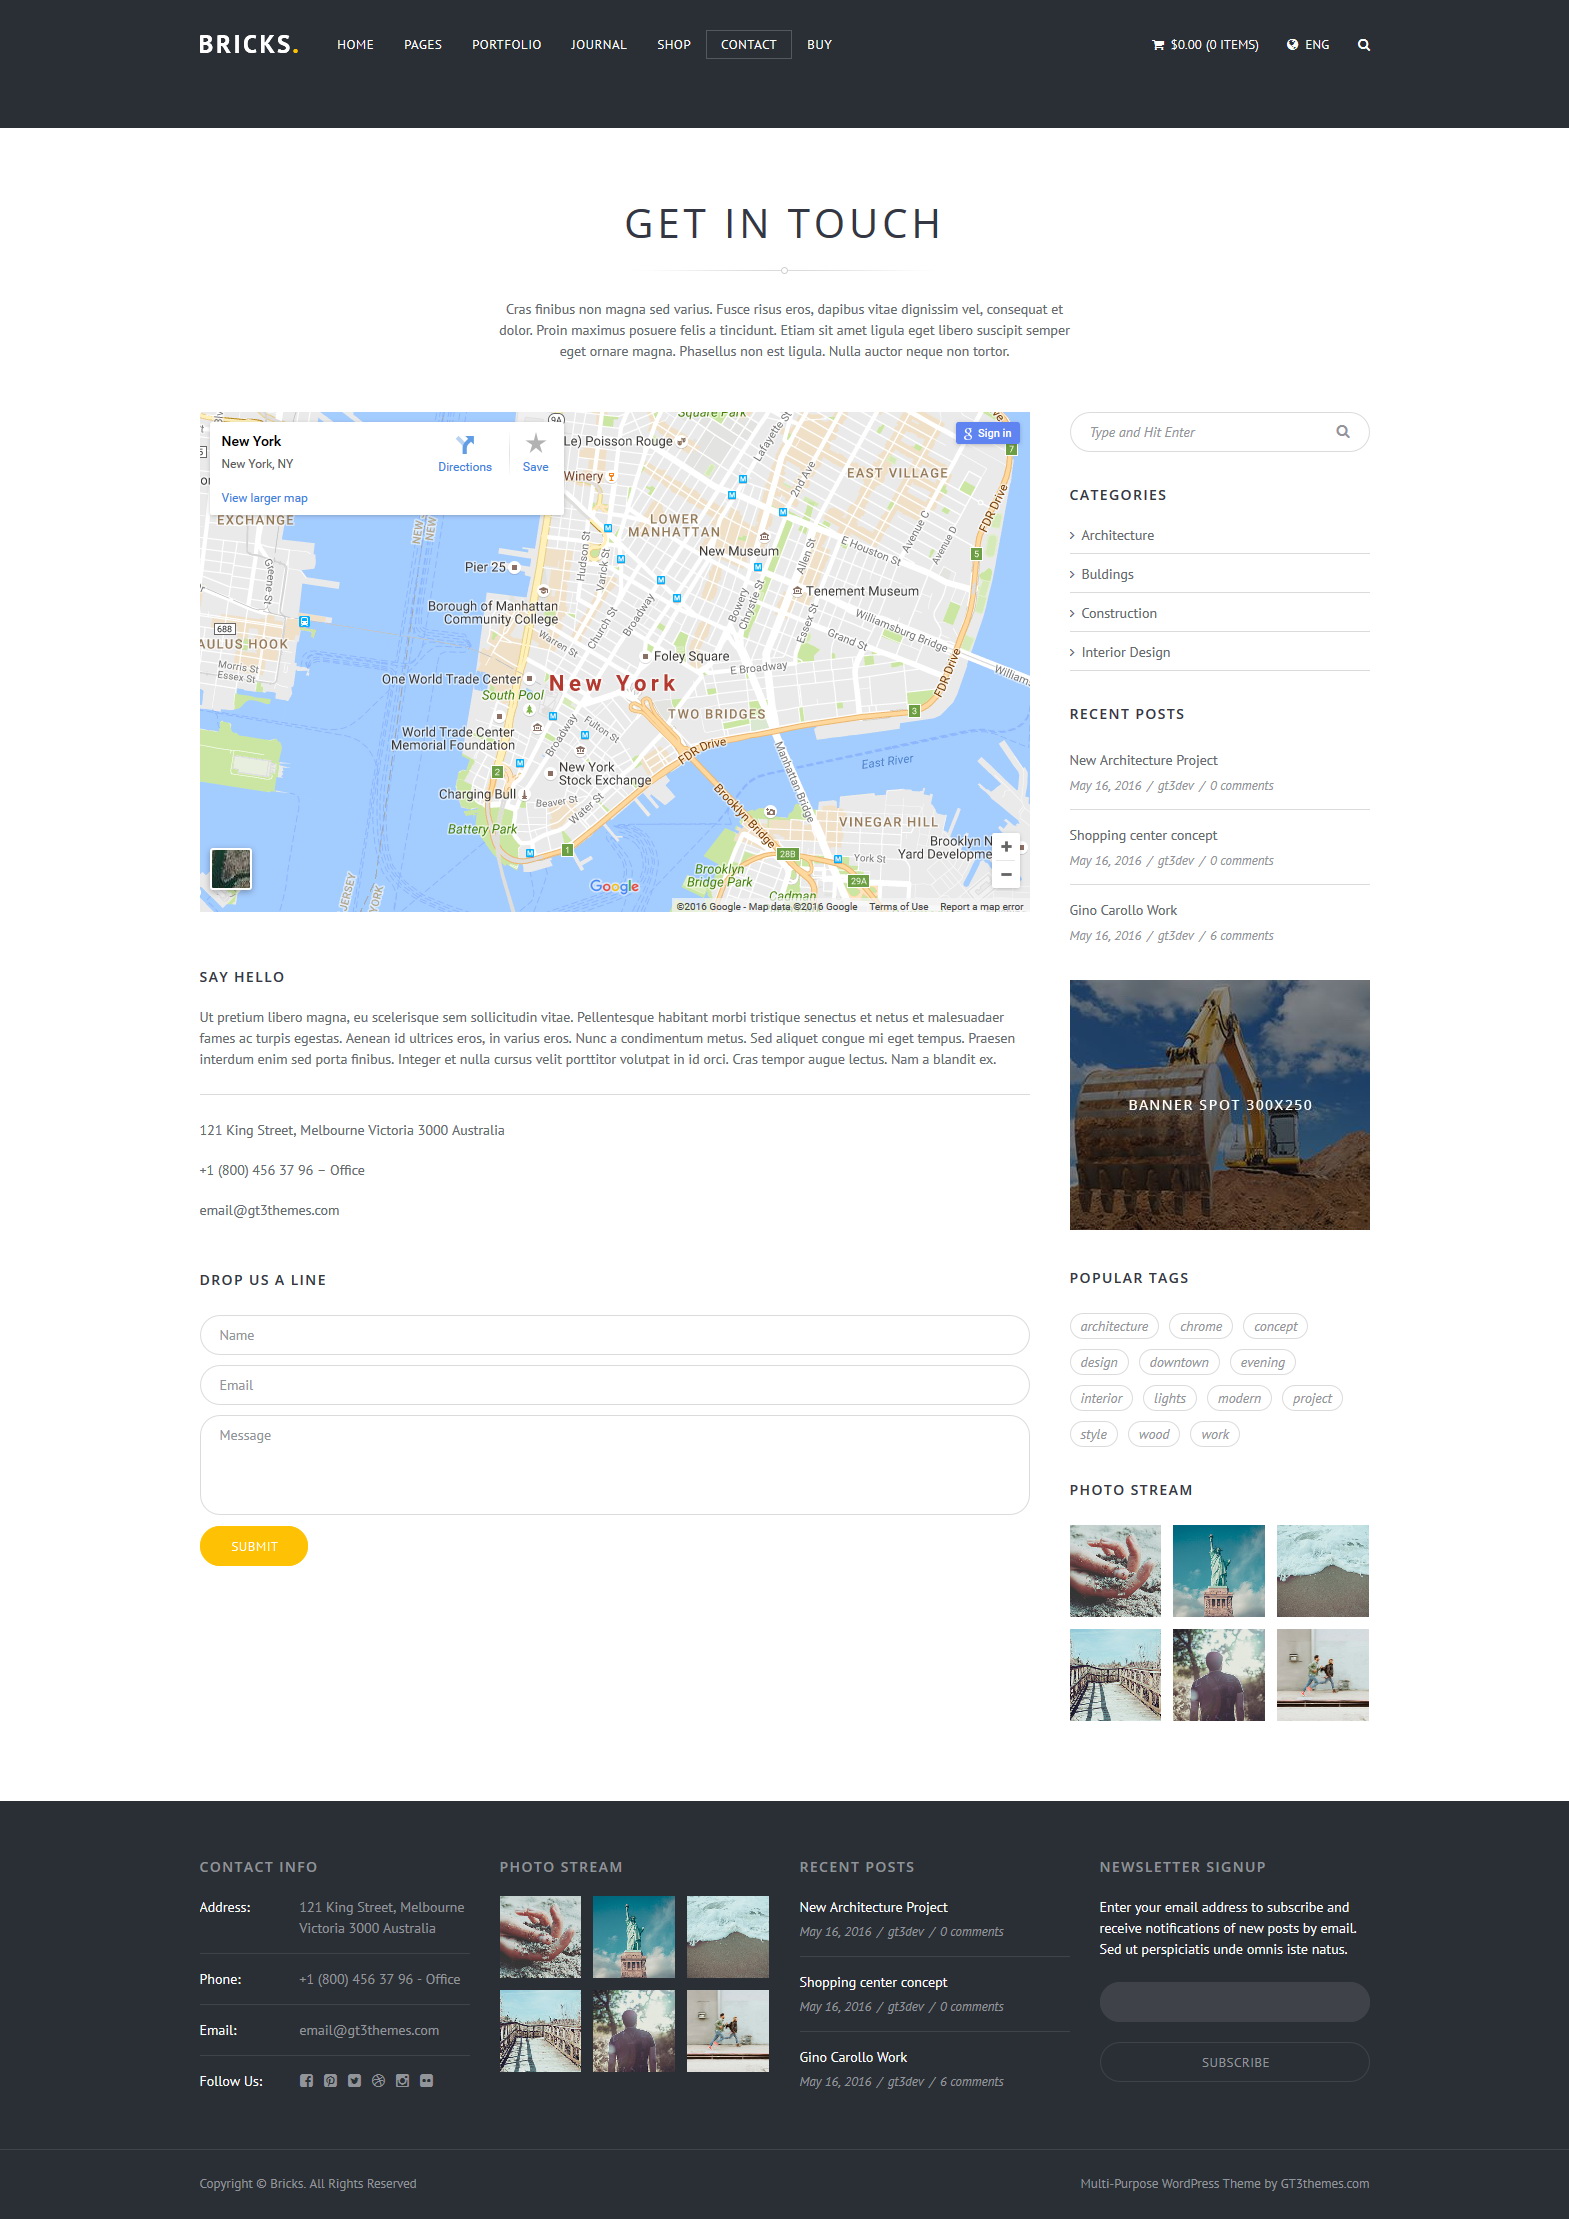
Task: Click the sidebar search magnifier icon
Action: [x=1343, y=432]
